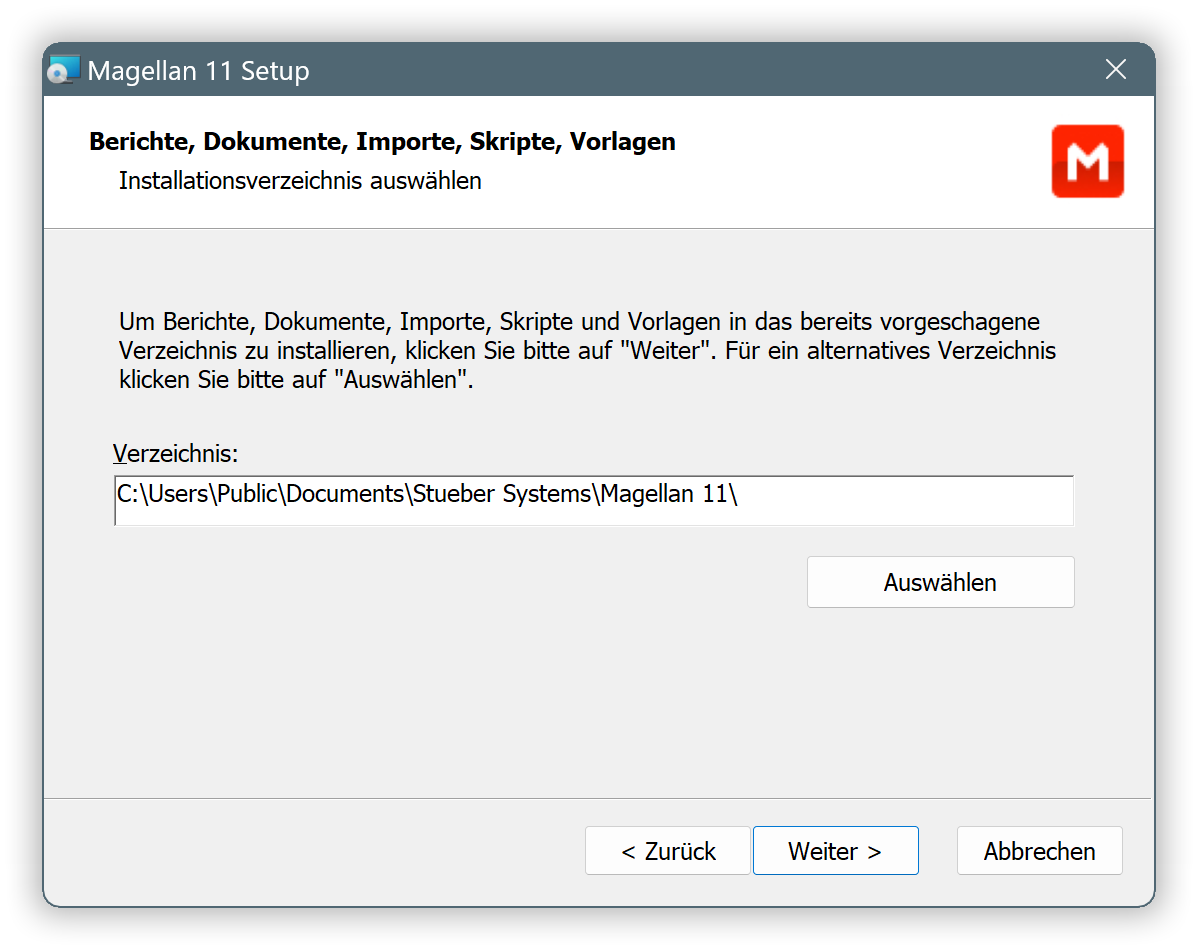Open the directory chooser with Auswählen
Image resolution: width=1198 pixels, height=950 pixels.
[941, 582]
